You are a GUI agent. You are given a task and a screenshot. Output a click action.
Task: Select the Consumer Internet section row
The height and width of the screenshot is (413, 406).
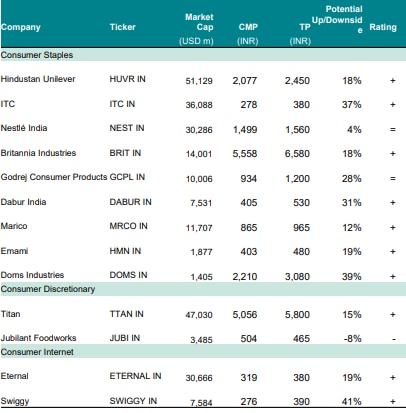(x=203, y=352)
